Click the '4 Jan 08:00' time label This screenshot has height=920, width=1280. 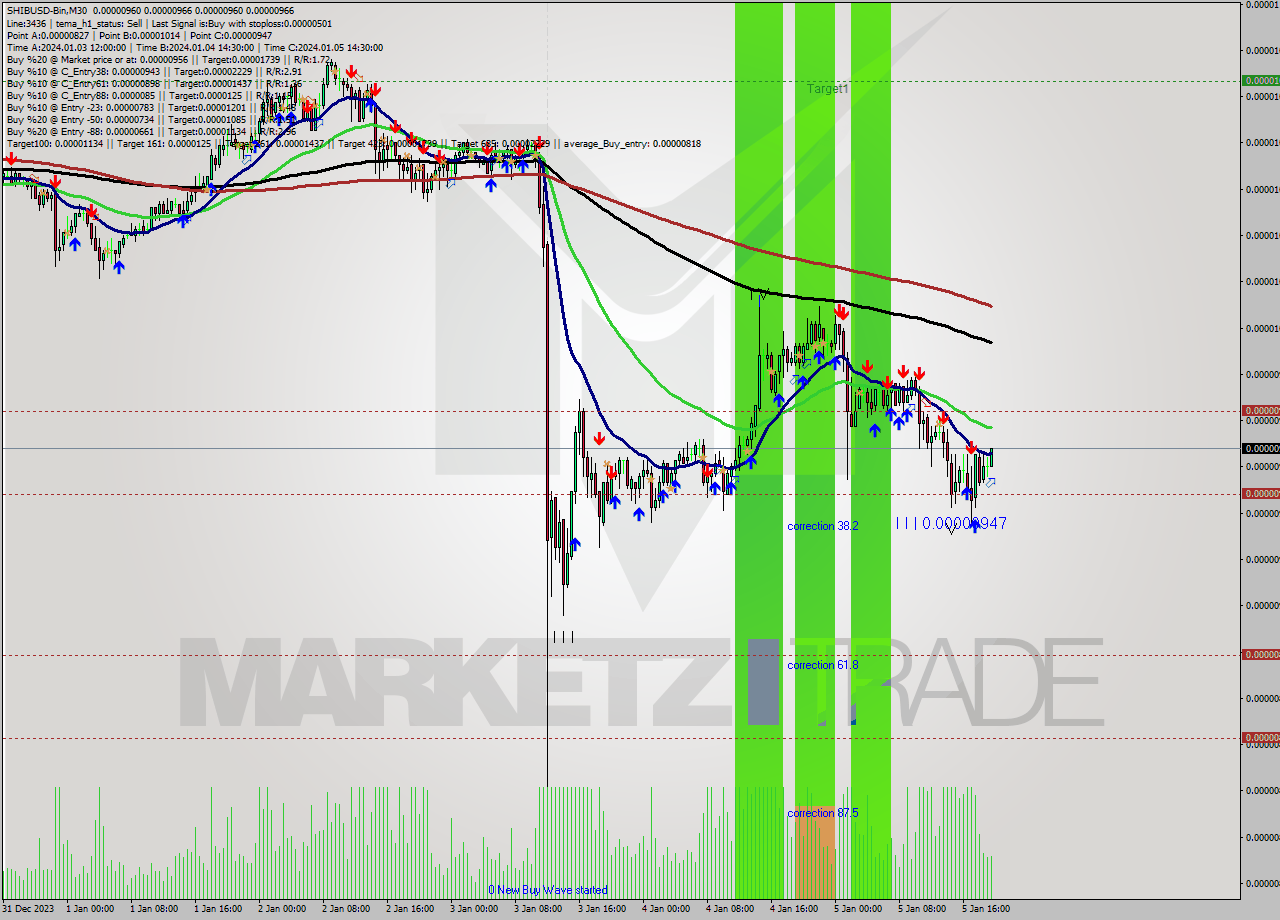tap(730, 909)
